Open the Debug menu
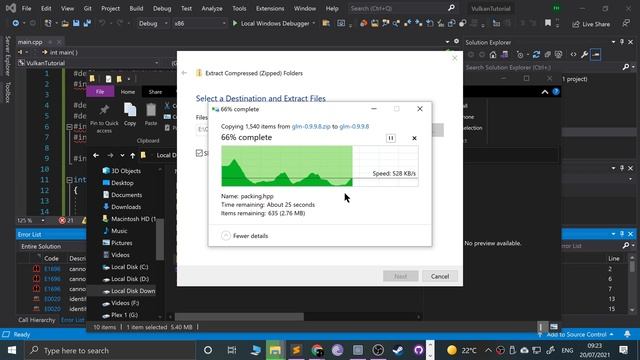This screenshot has width=640, height=360. click(162, 8)
